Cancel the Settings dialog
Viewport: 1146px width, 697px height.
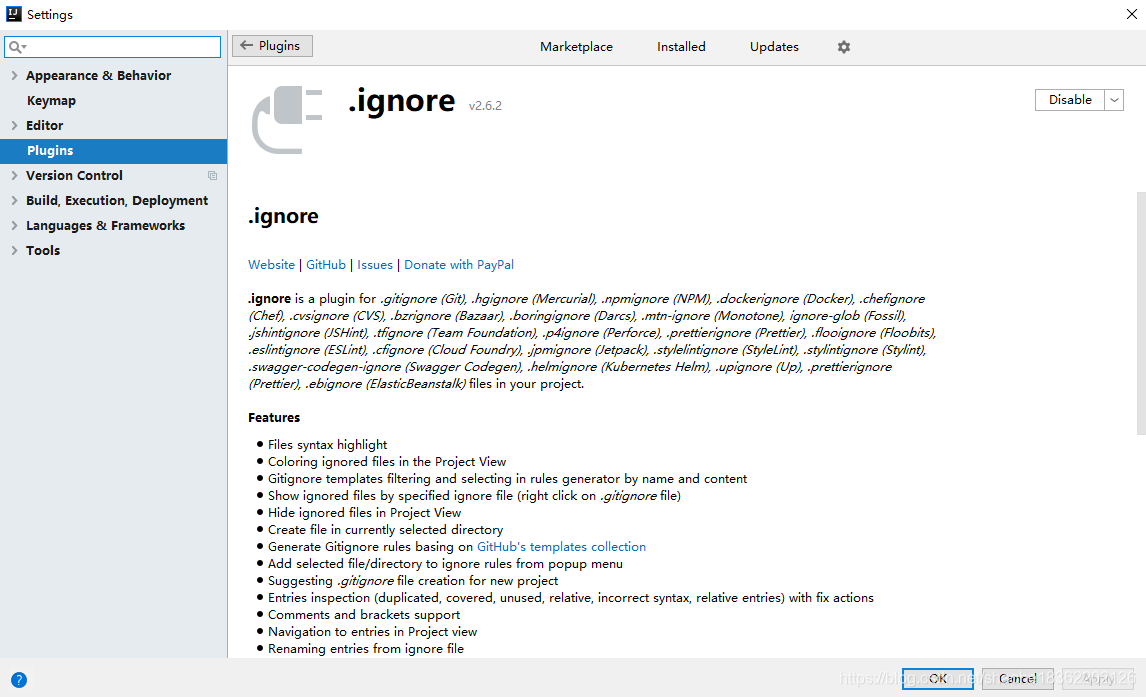[1017, 679]
